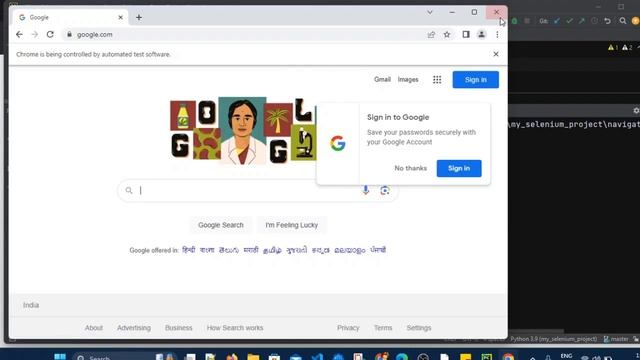Image resolution: width=640 pixels, height=360 pixels.
Task: Switch Google to the last offered language (ਪੰਜਾਬੀ)
Action: point(378,250)
